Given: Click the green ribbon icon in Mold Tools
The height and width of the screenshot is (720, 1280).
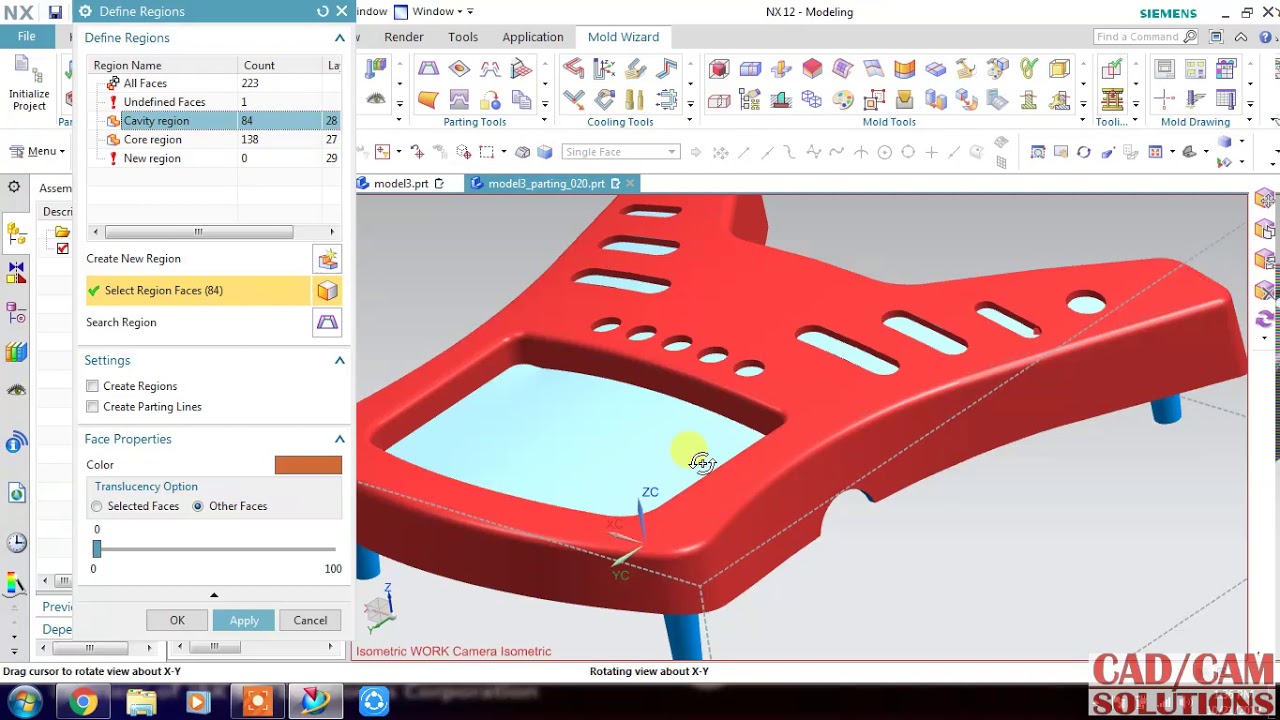Looking at the screenshot, I should click(1028, 69).
